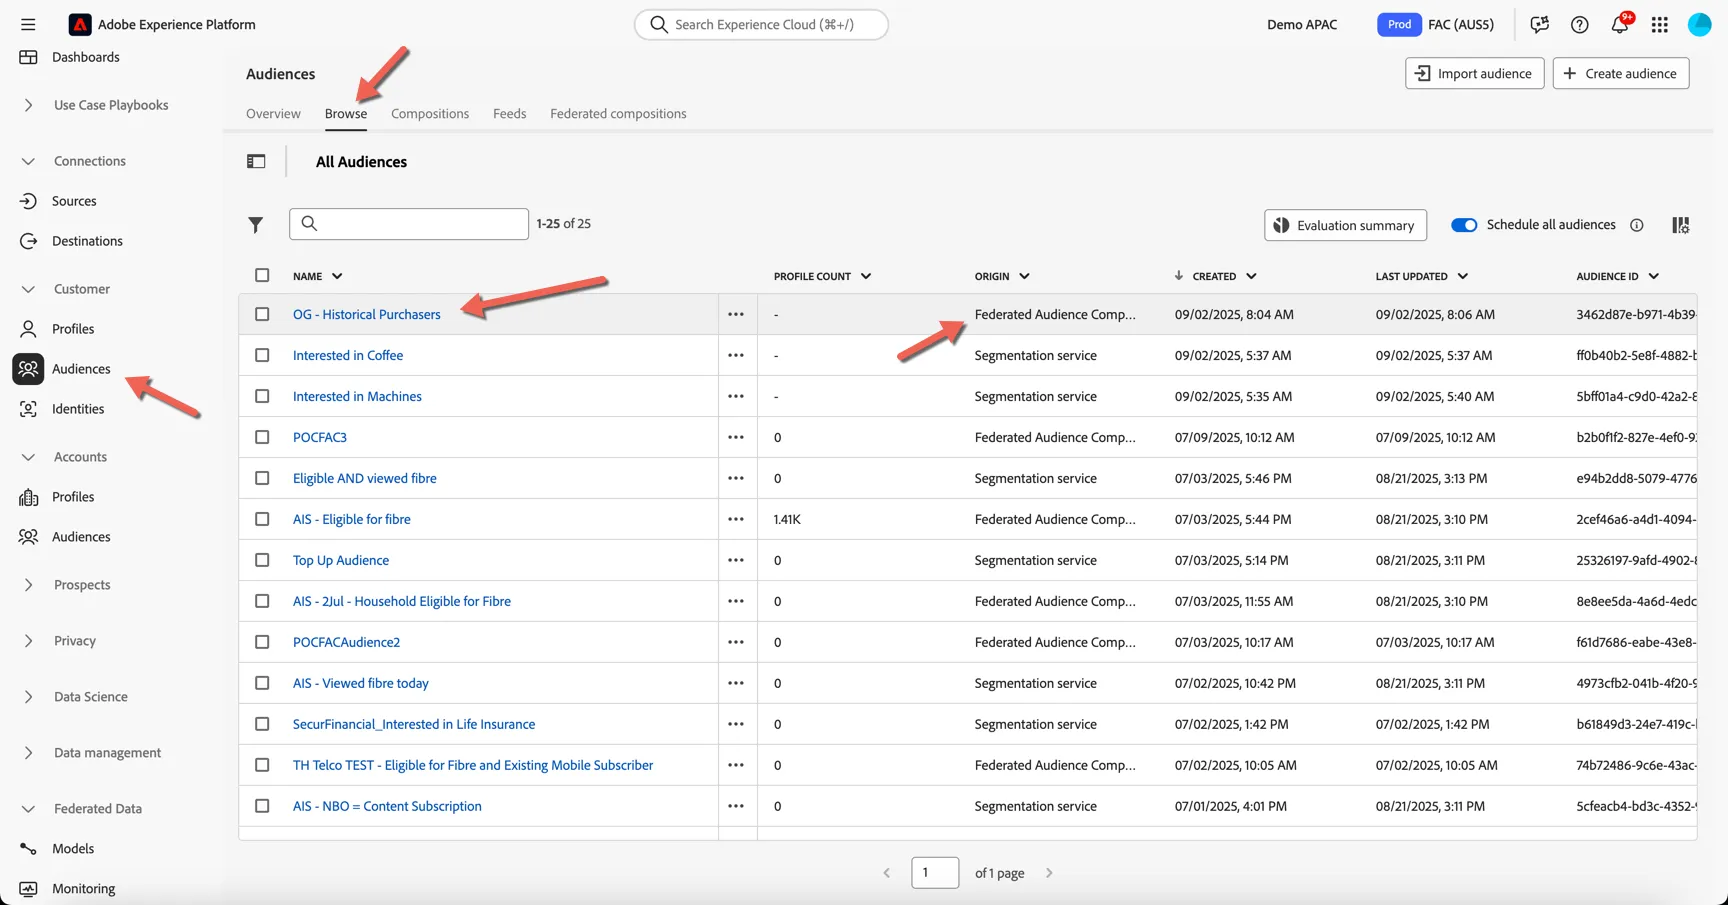The image size is (1728, 905).
Task: Click the info icon next to Schedule all audiences
Action: 1637,225
